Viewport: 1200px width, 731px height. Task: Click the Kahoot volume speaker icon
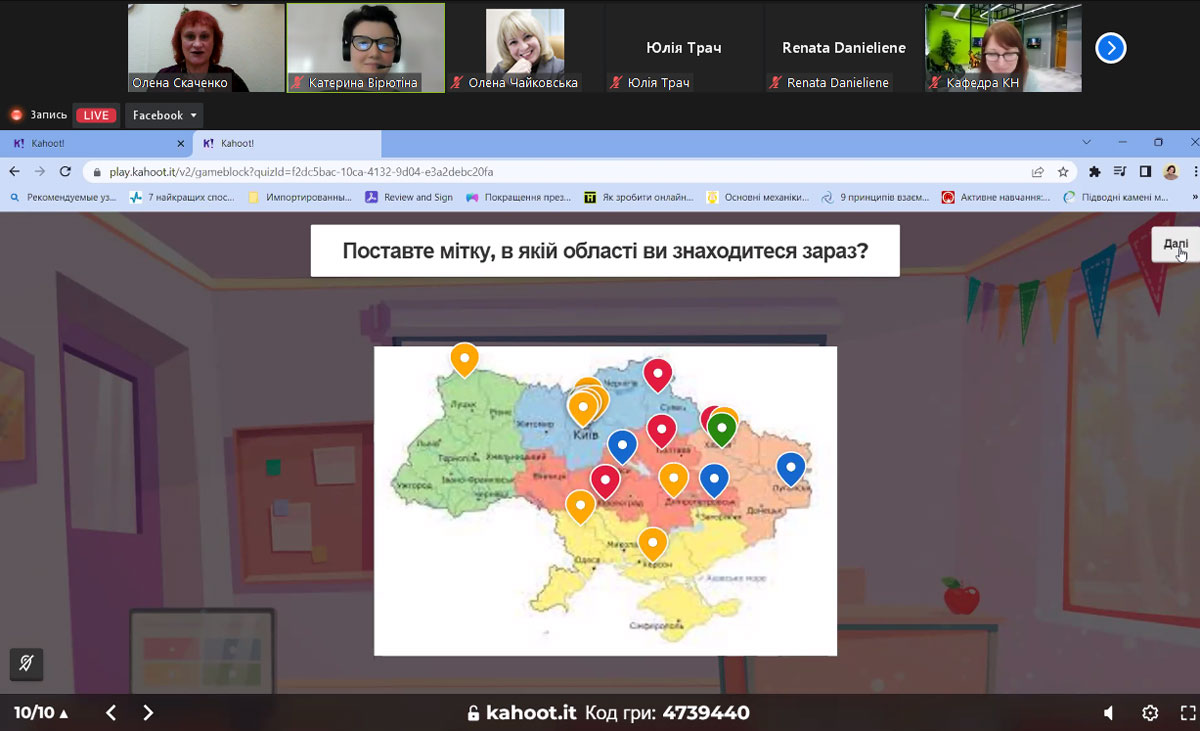(x=1108, y=713)
